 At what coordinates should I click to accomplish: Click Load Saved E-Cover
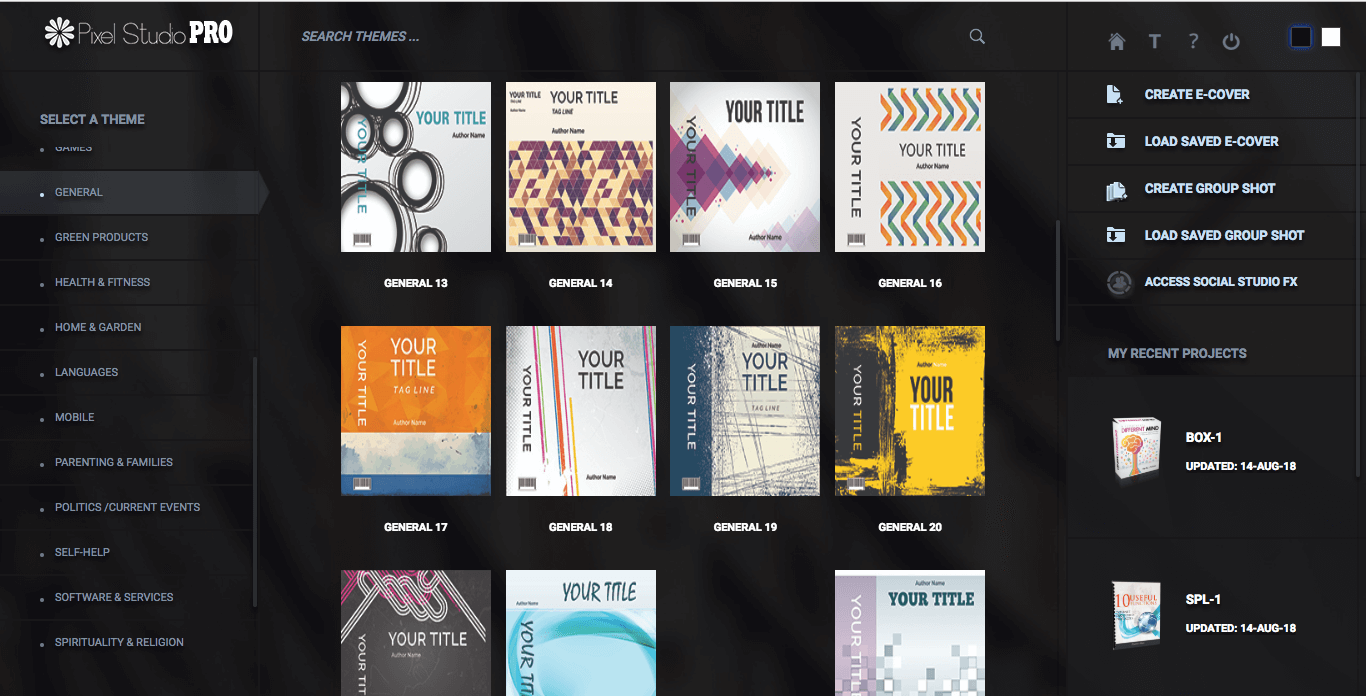tap(1212, 141)
